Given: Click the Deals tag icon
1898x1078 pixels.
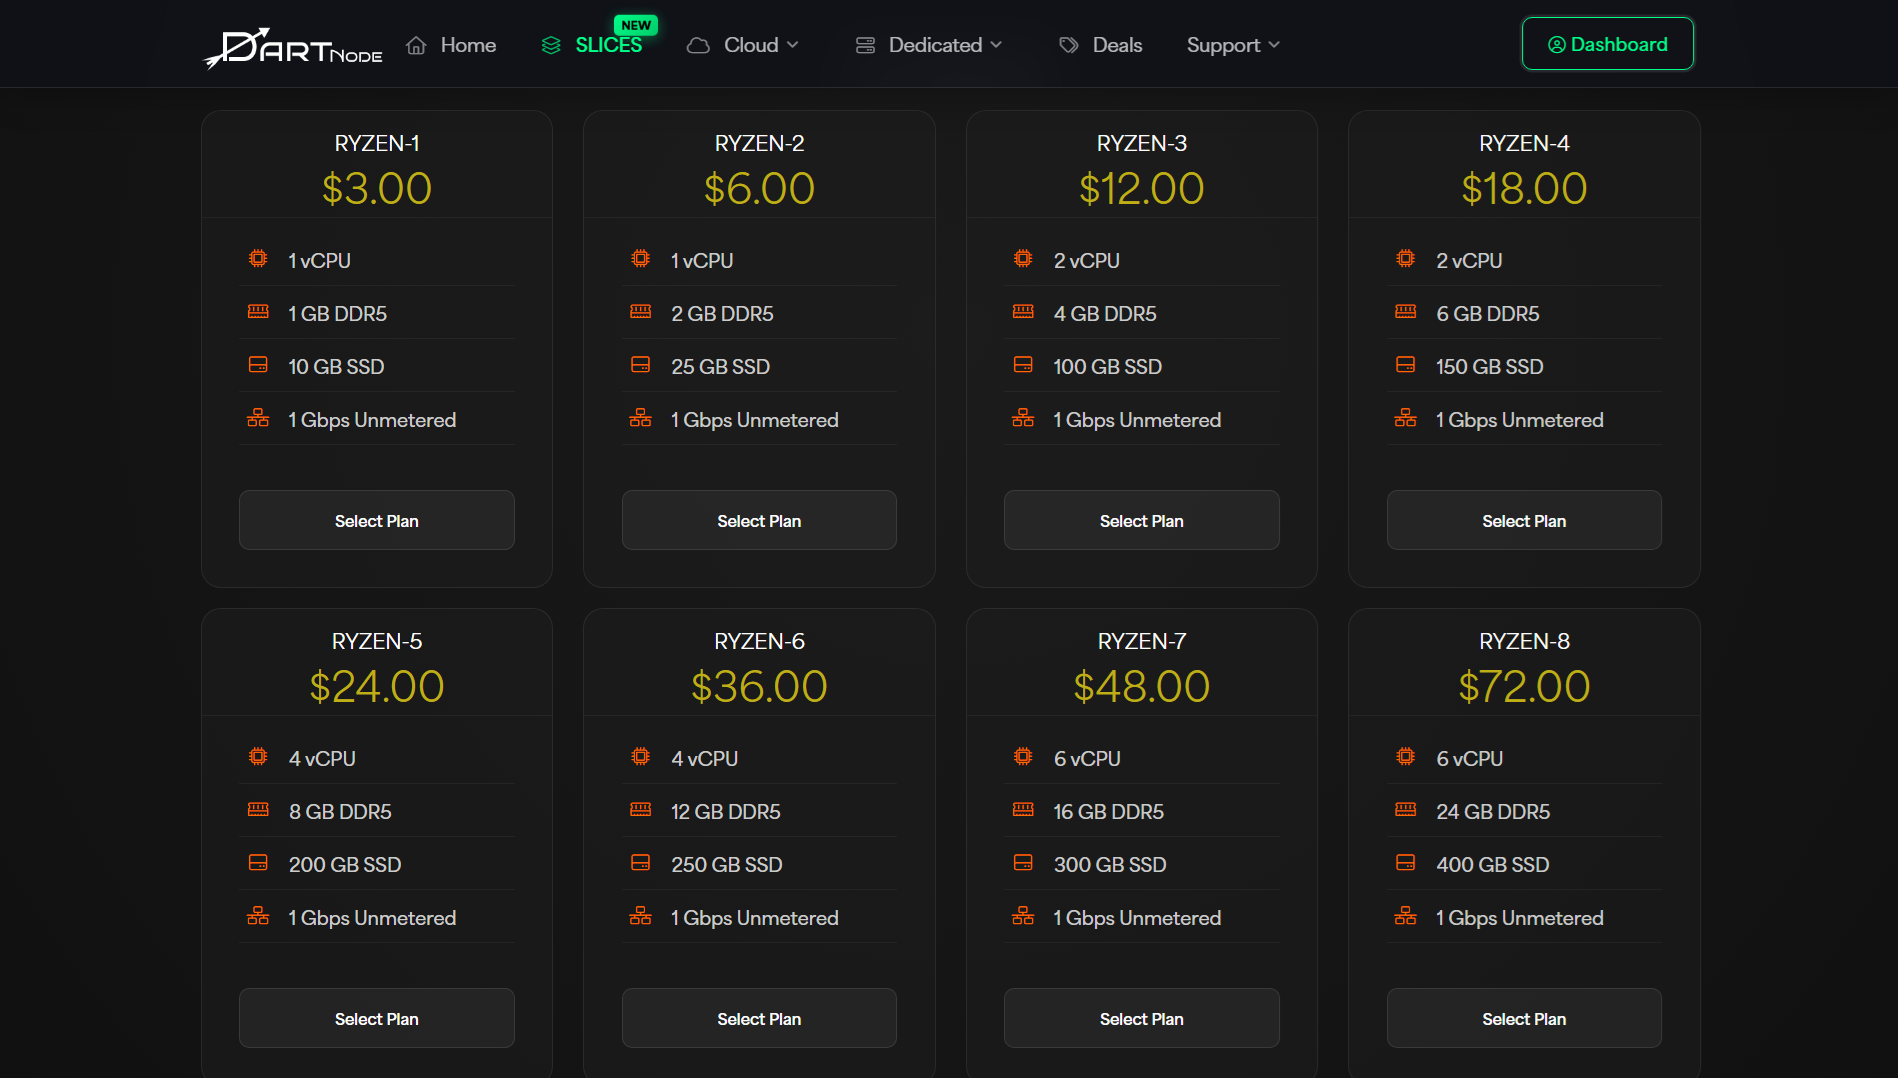Looking at the screenshot, I should [1069, 45].
